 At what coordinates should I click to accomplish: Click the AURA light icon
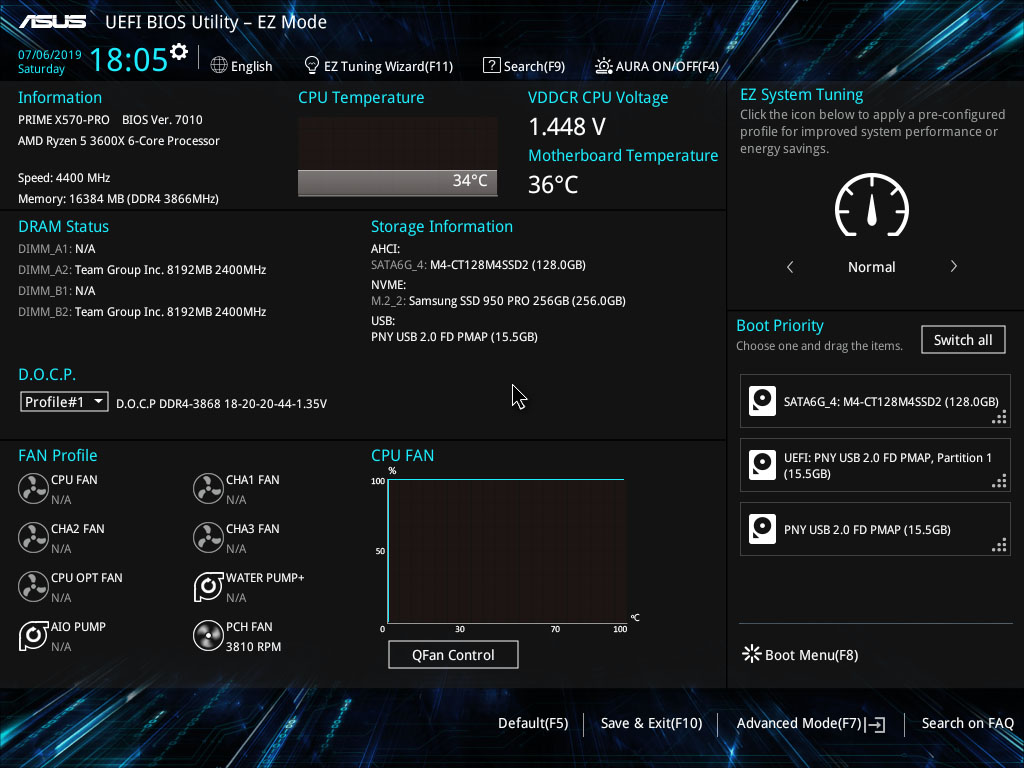[603, 66]
